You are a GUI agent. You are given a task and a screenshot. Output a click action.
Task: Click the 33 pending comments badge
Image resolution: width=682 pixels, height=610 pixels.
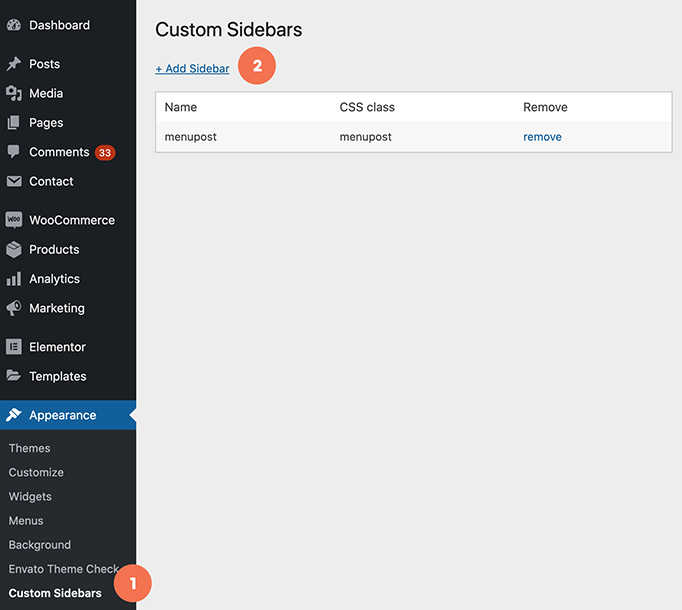(105, 153)
